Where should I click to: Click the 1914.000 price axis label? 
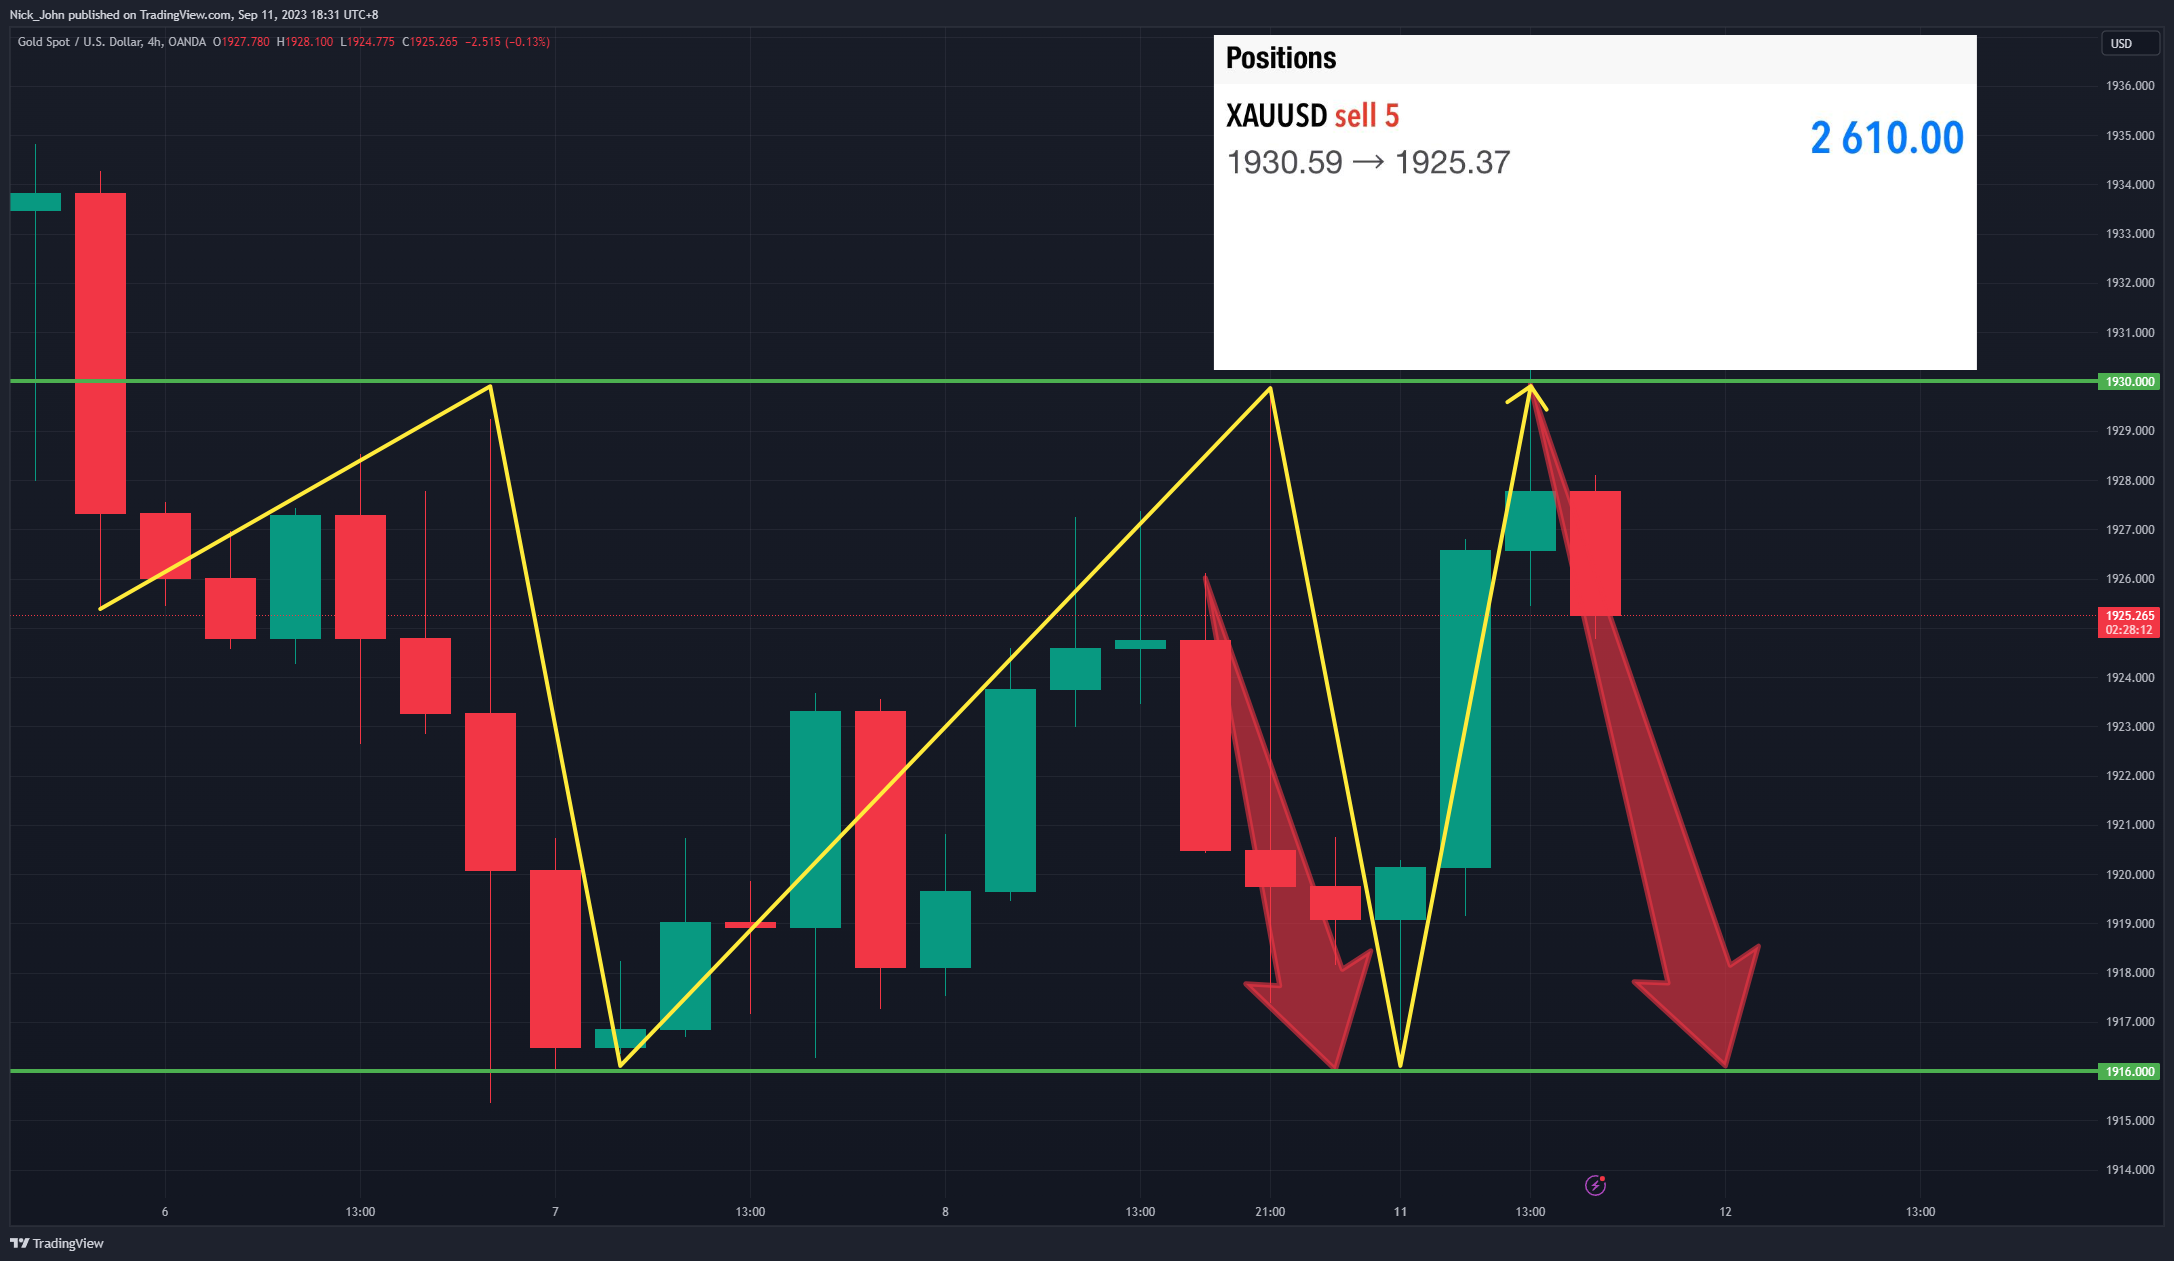click(x=2130, y=1170)
